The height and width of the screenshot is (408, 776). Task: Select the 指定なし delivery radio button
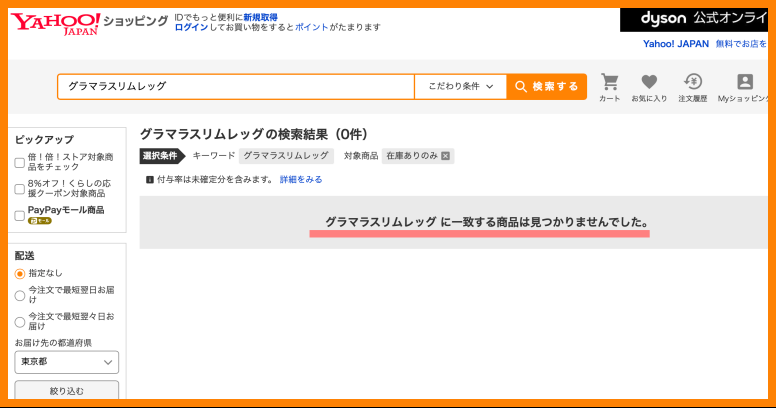(20, 273)
